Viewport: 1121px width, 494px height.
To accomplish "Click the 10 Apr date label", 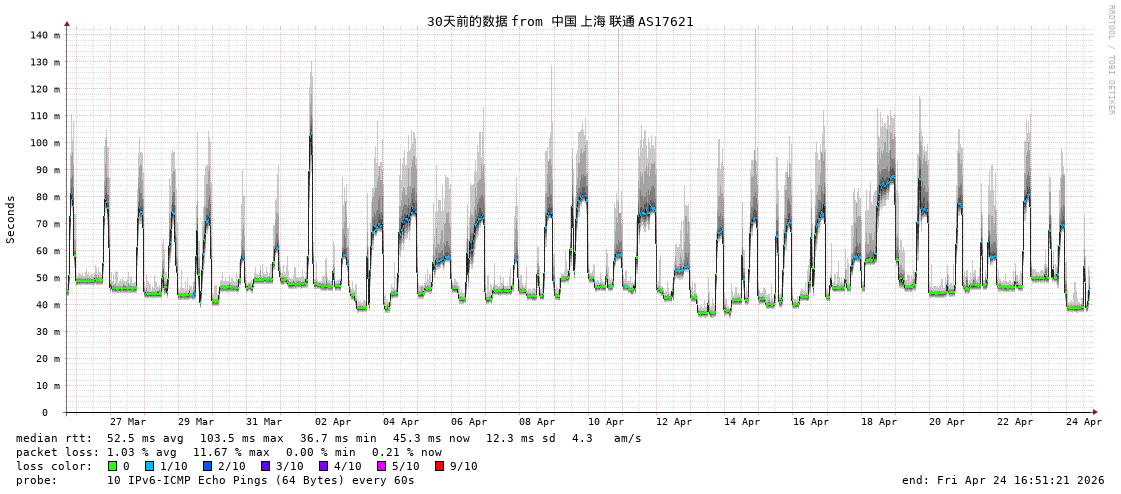I will pos(606,422).
